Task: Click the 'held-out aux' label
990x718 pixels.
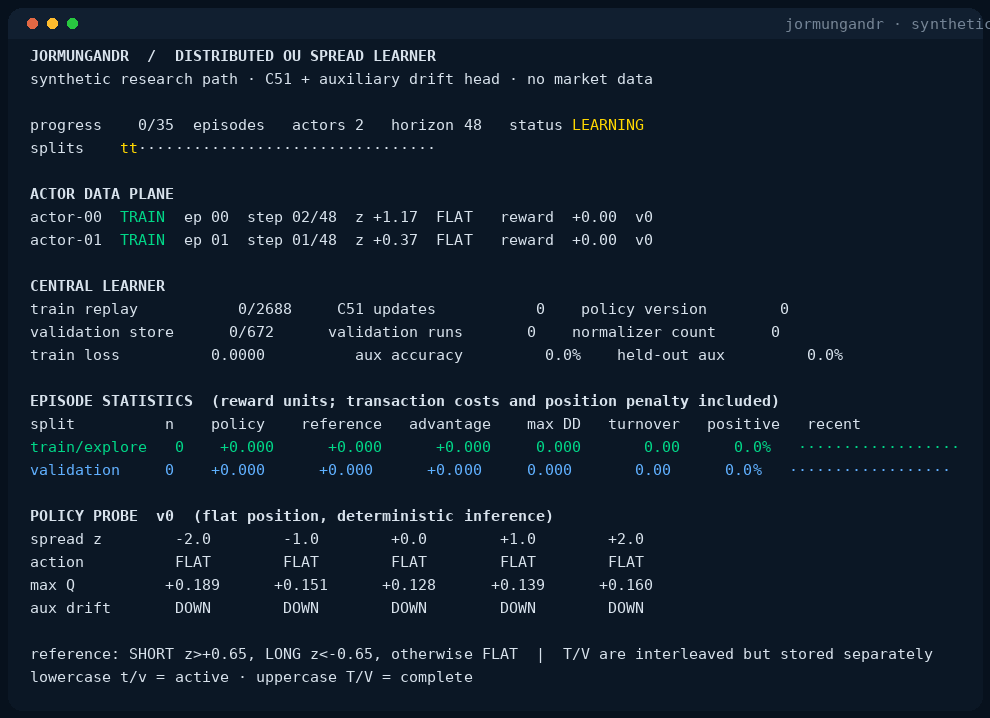Action: 671,356
